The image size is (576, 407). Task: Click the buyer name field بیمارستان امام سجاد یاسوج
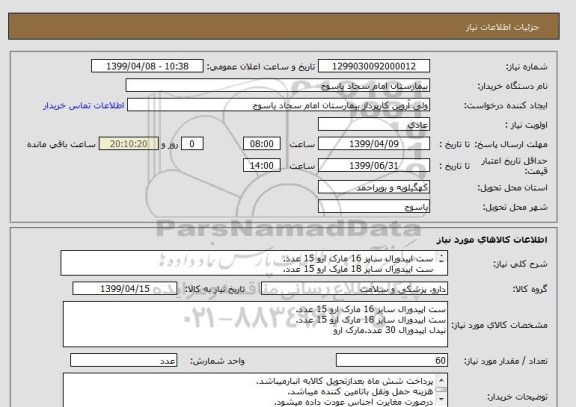pos(278,86)
